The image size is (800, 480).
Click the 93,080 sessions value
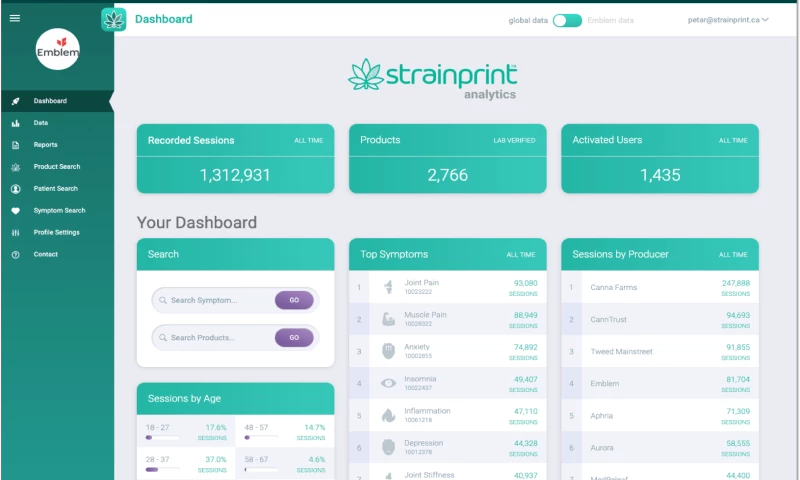(x=526, y=283)
